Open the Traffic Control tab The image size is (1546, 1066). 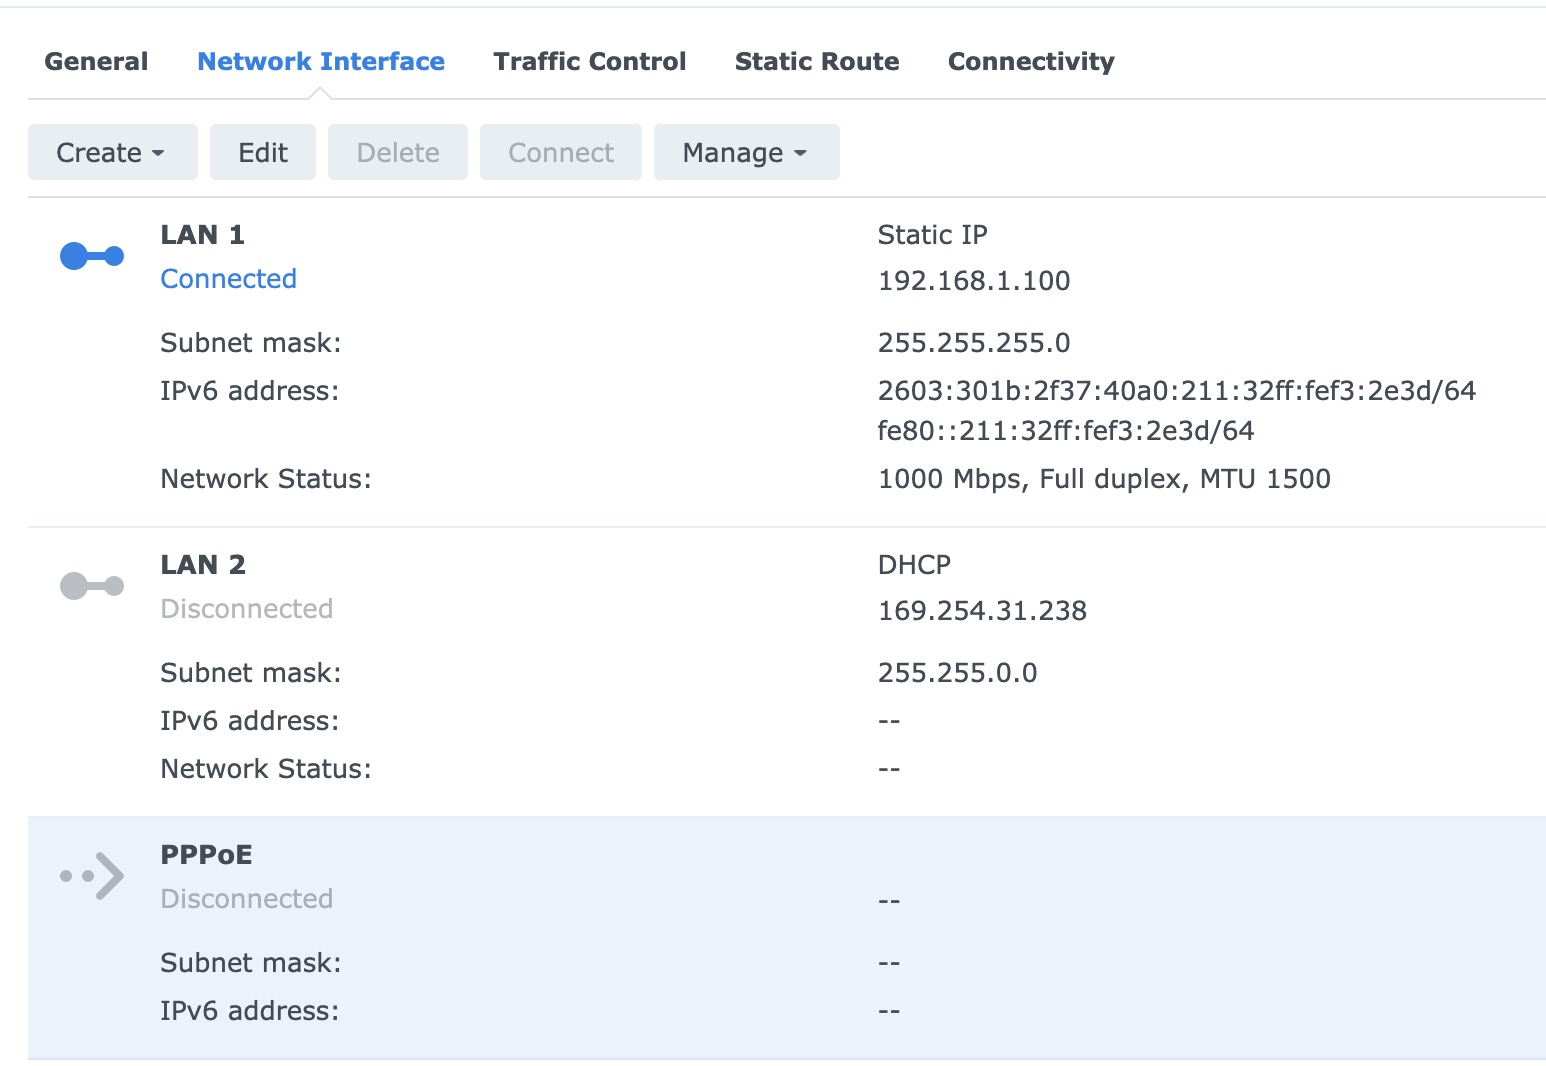point(590,62)
